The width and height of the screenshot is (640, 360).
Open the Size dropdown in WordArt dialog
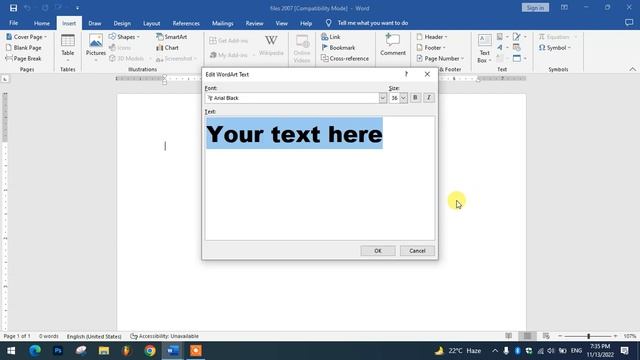tap(403, 98)
